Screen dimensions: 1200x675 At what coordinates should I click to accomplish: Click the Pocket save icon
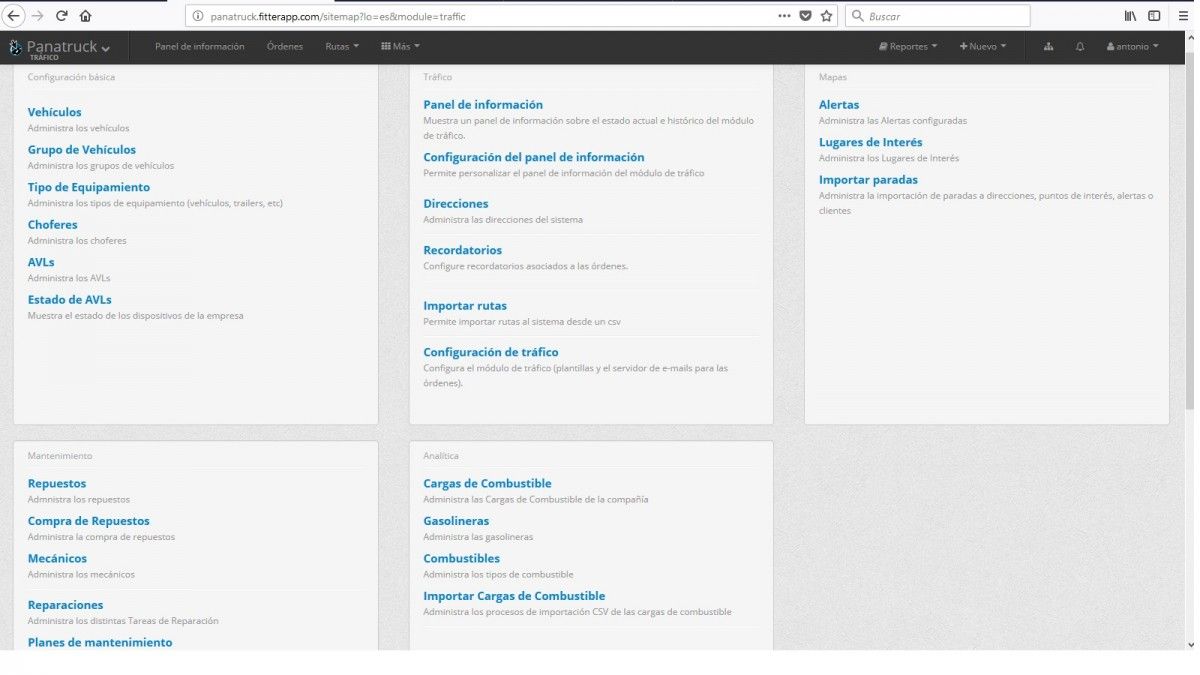click(805, 16)
